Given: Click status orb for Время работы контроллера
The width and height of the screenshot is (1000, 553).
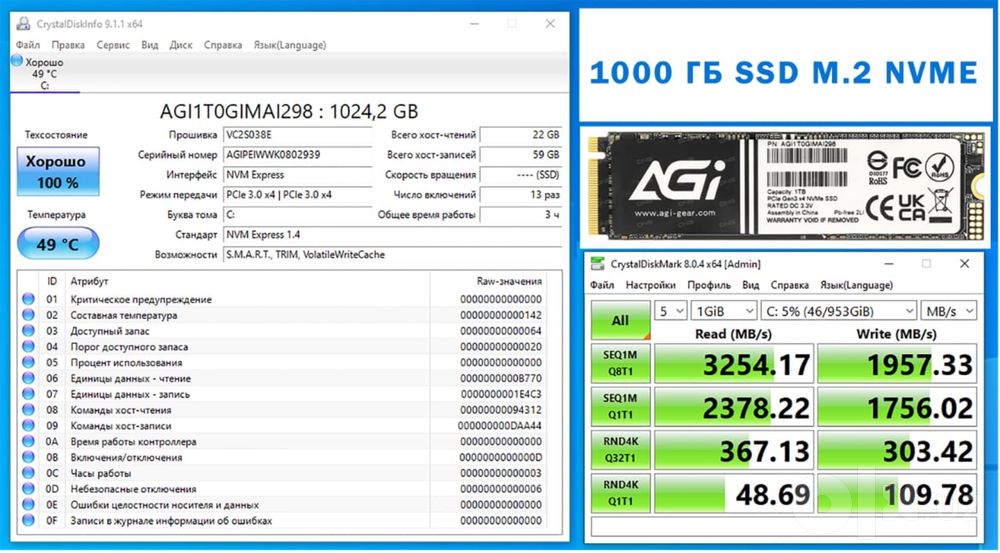Looking at the screenshot, I should (28, 441).
